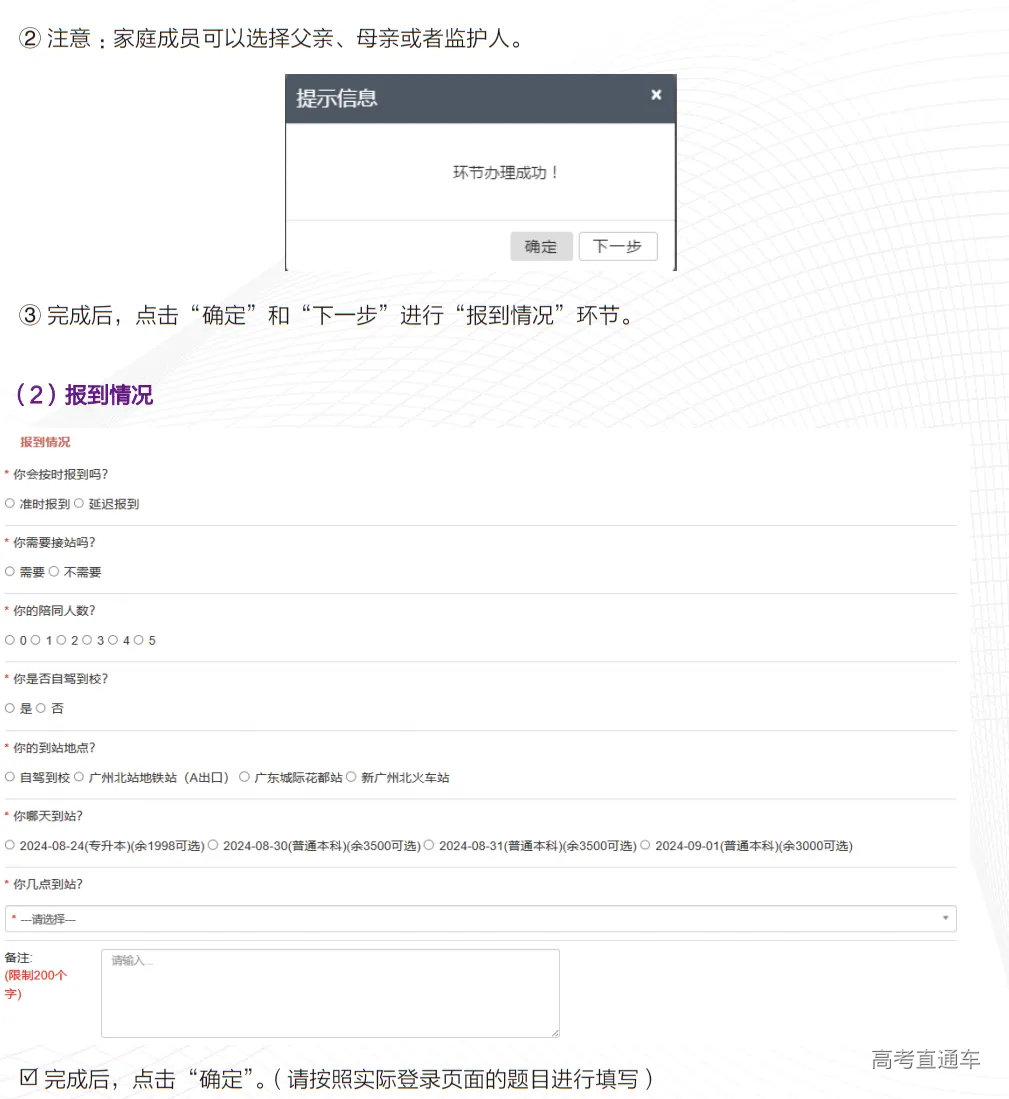Select the 2024-08-24(专升本) arrival date
This screenshot has width=1009, height=1099.
[x=10, y=845]
